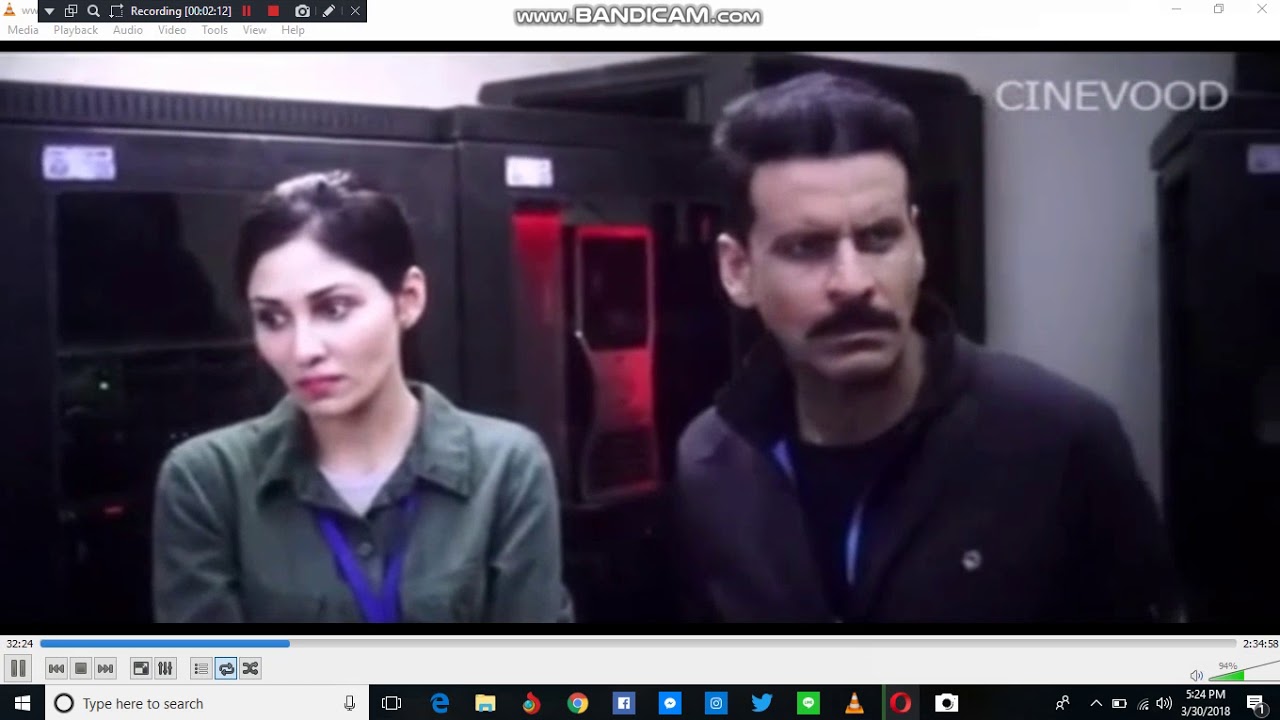Open LINE app in taskbar
The height and width of the screenshot is (720, 1280).
coord(808,703)
